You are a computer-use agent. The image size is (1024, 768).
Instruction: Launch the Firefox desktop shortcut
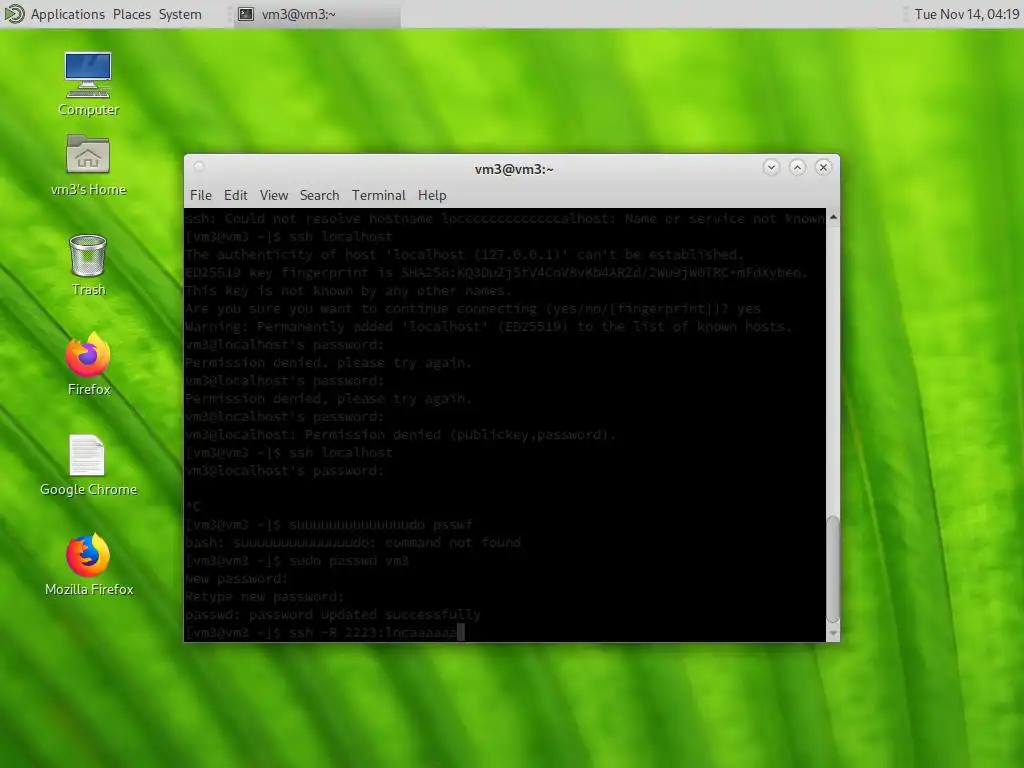click(88, 364)
